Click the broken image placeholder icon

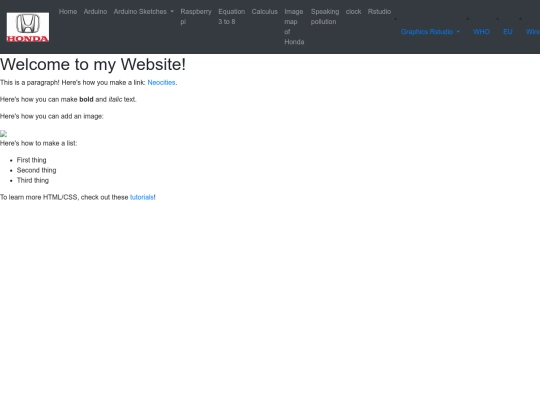tap(3, 134)
